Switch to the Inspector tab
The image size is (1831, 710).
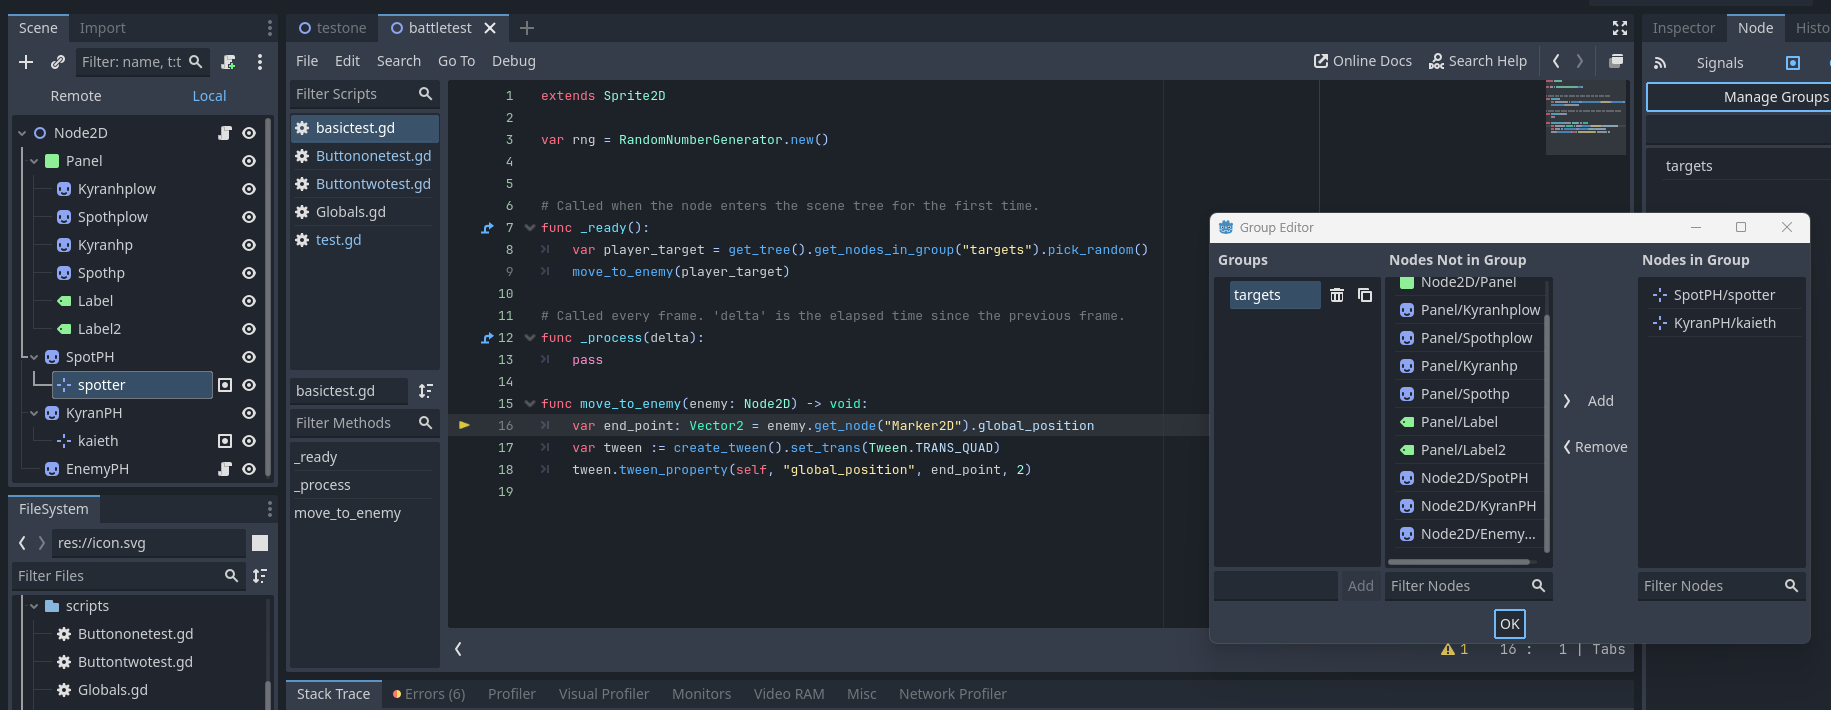click(1683, 28)
